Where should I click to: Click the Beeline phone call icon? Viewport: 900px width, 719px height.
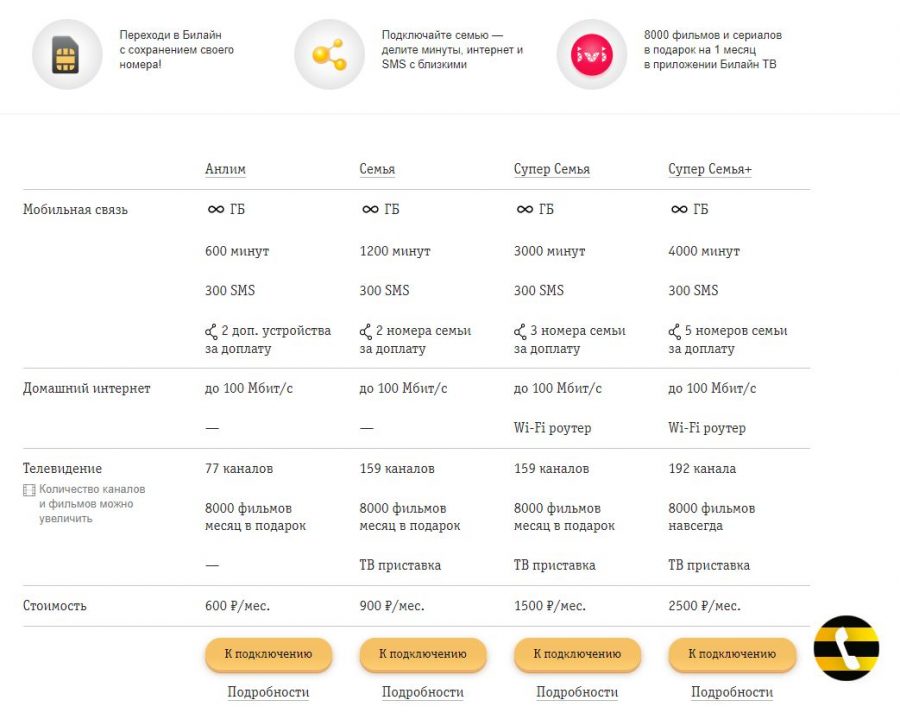(846, 648)
